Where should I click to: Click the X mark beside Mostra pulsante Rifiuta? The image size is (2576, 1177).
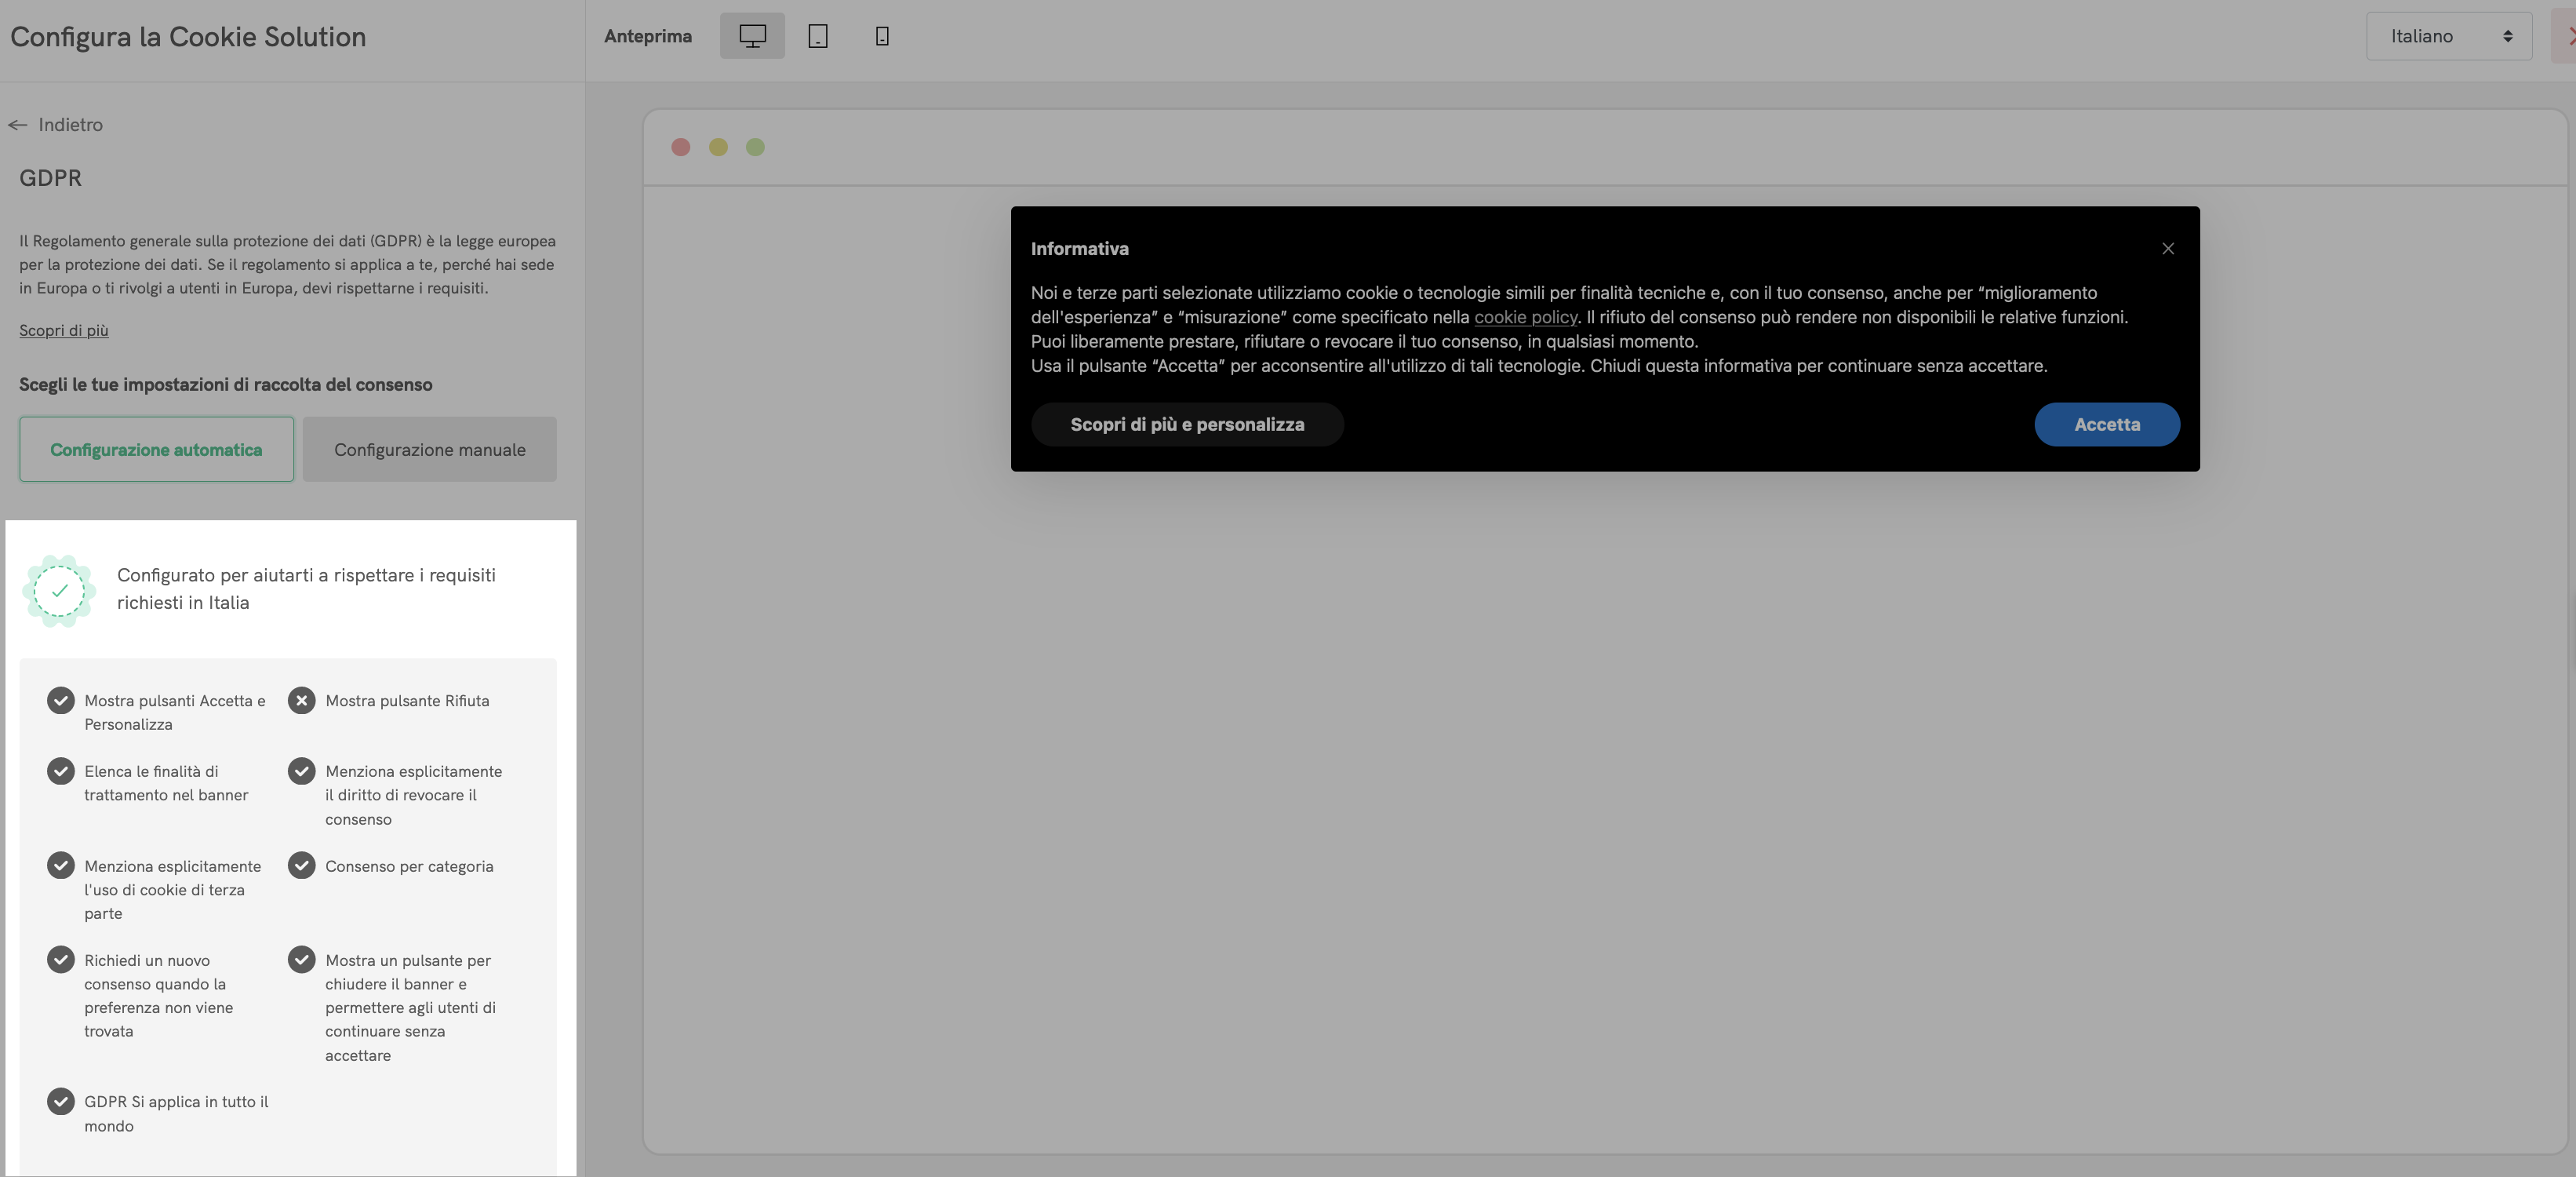tap(301, 700)
